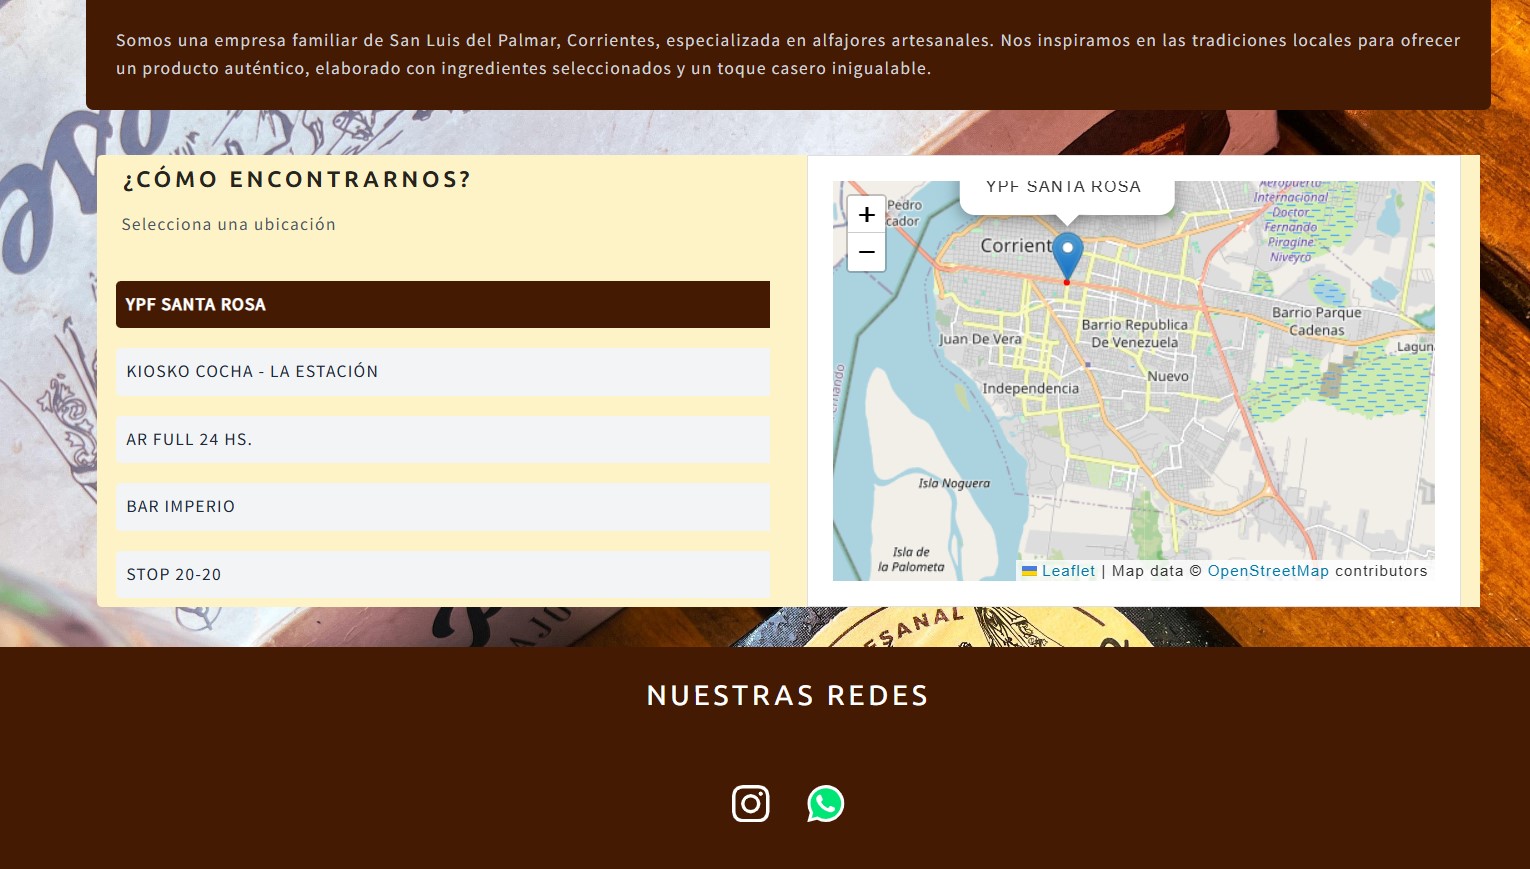Click the Juan De Vera map label
Screen dimensions: 1530x869
(x=980, y=340)
